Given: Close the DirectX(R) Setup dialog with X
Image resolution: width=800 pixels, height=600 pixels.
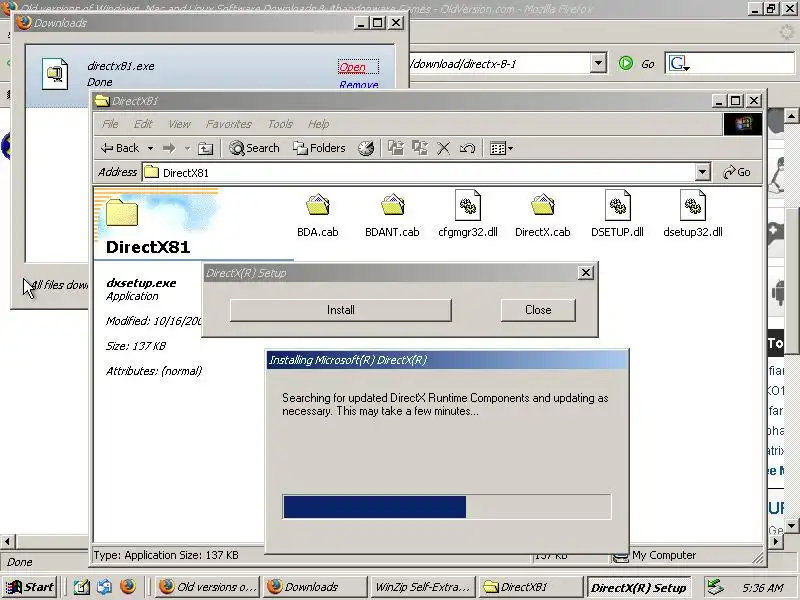Looking at the screenshot, I should 586,273.
